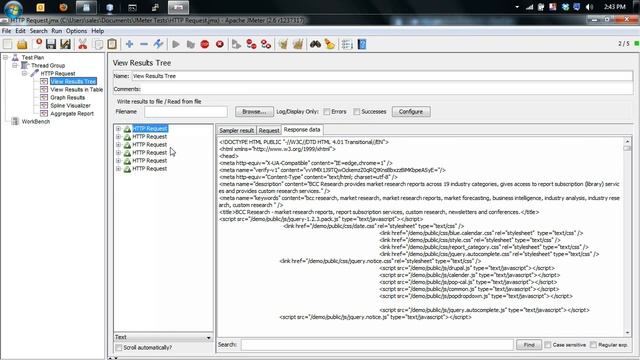This screenshot has height=360, width=640.
Task: Open a test plan via folder icon
Action: click(x=22, y=44)
